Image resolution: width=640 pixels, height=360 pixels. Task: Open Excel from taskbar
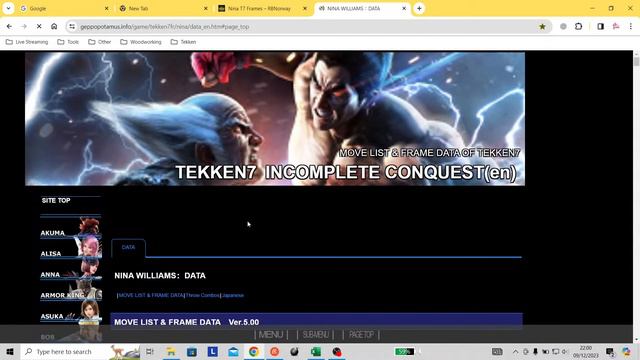[x=316, y=351]
